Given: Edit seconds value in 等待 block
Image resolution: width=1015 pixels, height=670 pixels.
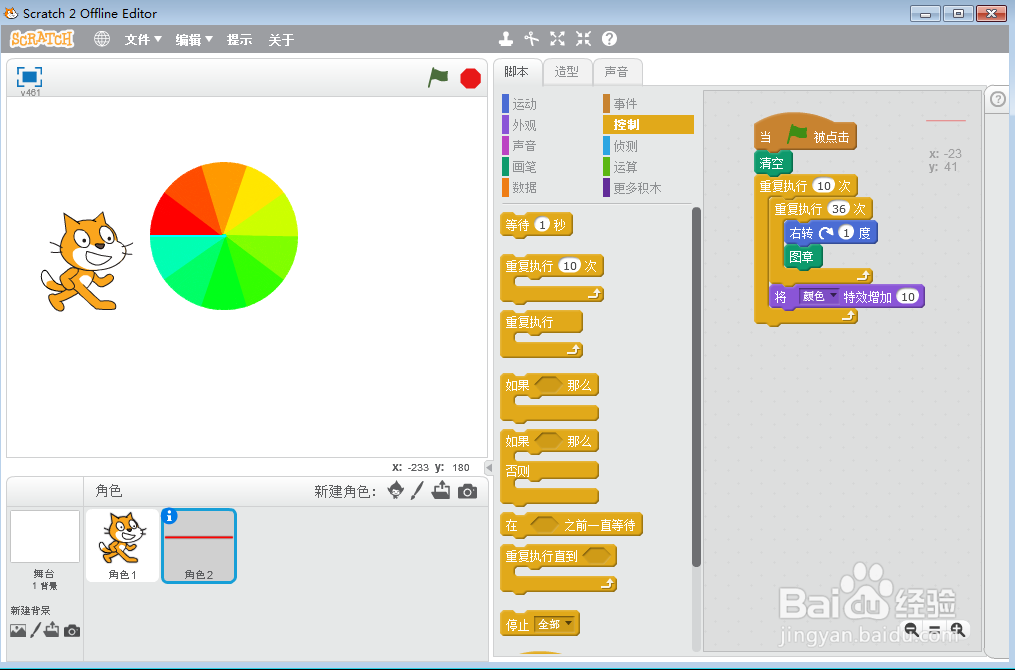Looking at the screenshot, I should click(542, 225).
